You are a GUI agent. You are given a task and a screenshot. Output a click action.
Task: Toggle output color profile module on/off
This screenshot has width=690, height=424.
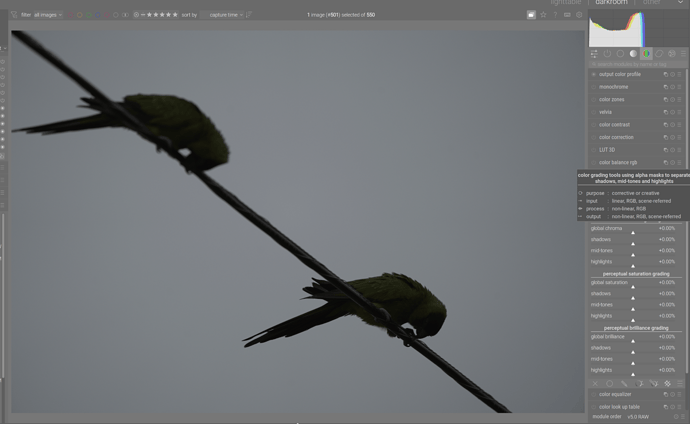pos(593,74)
